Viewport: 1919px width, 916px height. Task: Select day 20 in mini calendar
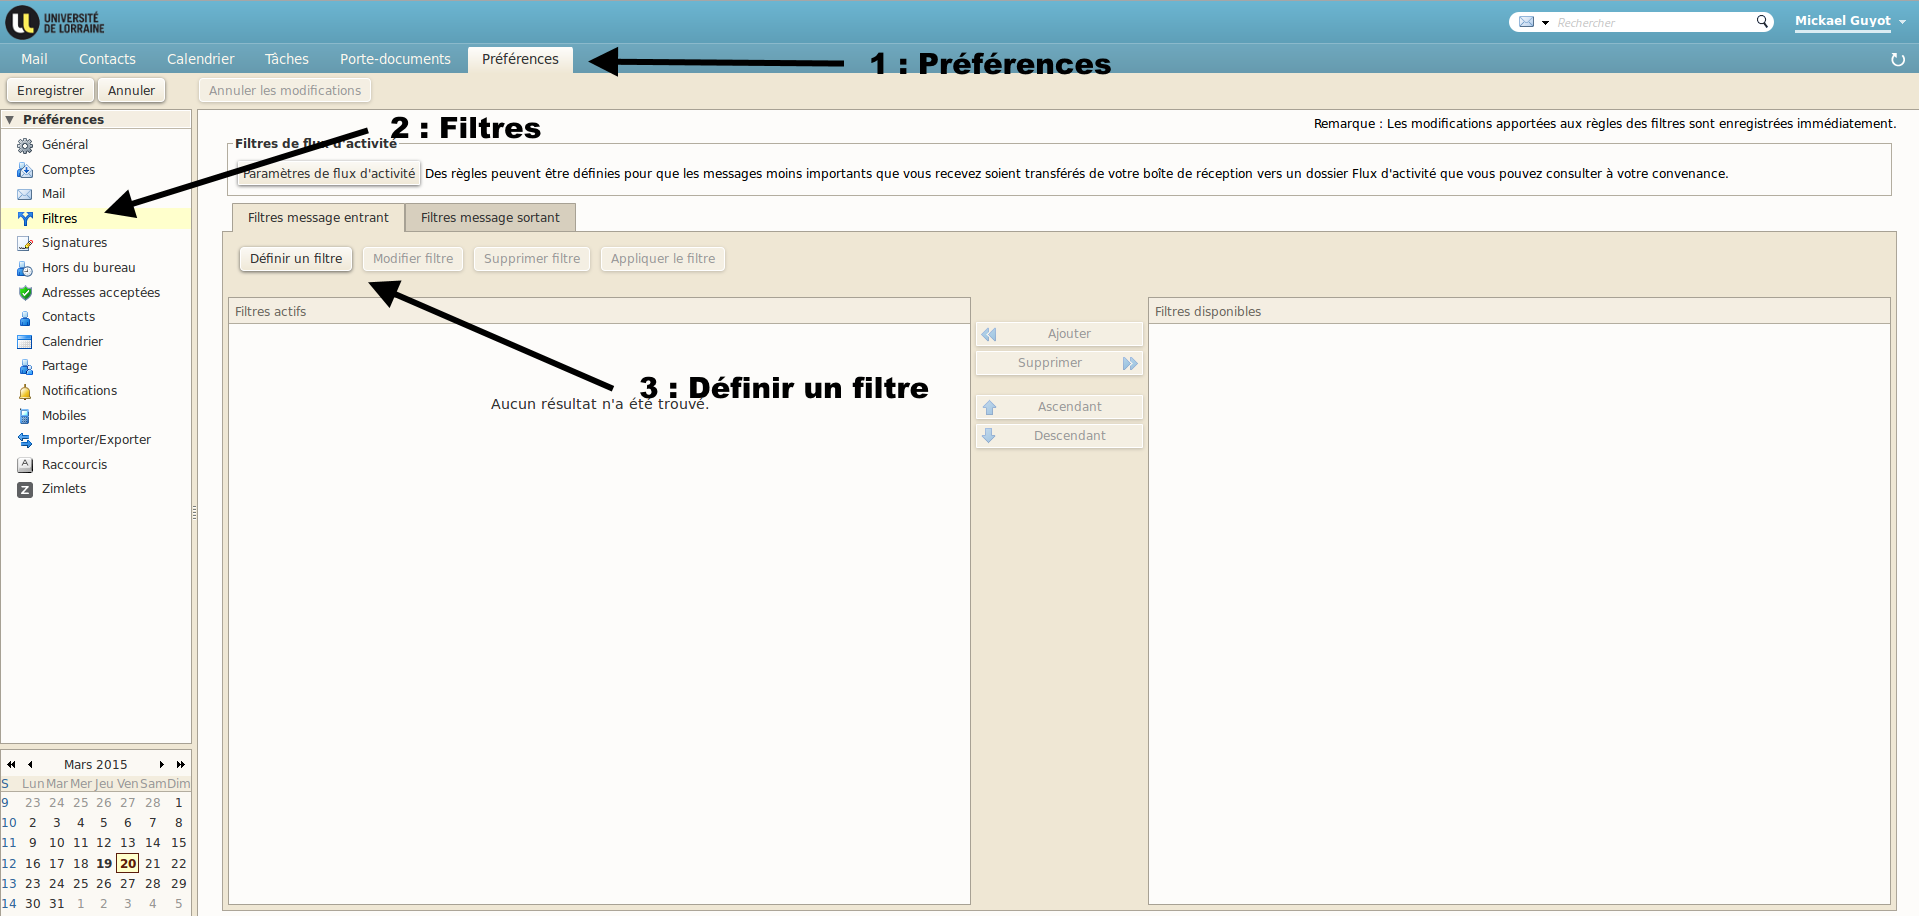coord(128,864)
